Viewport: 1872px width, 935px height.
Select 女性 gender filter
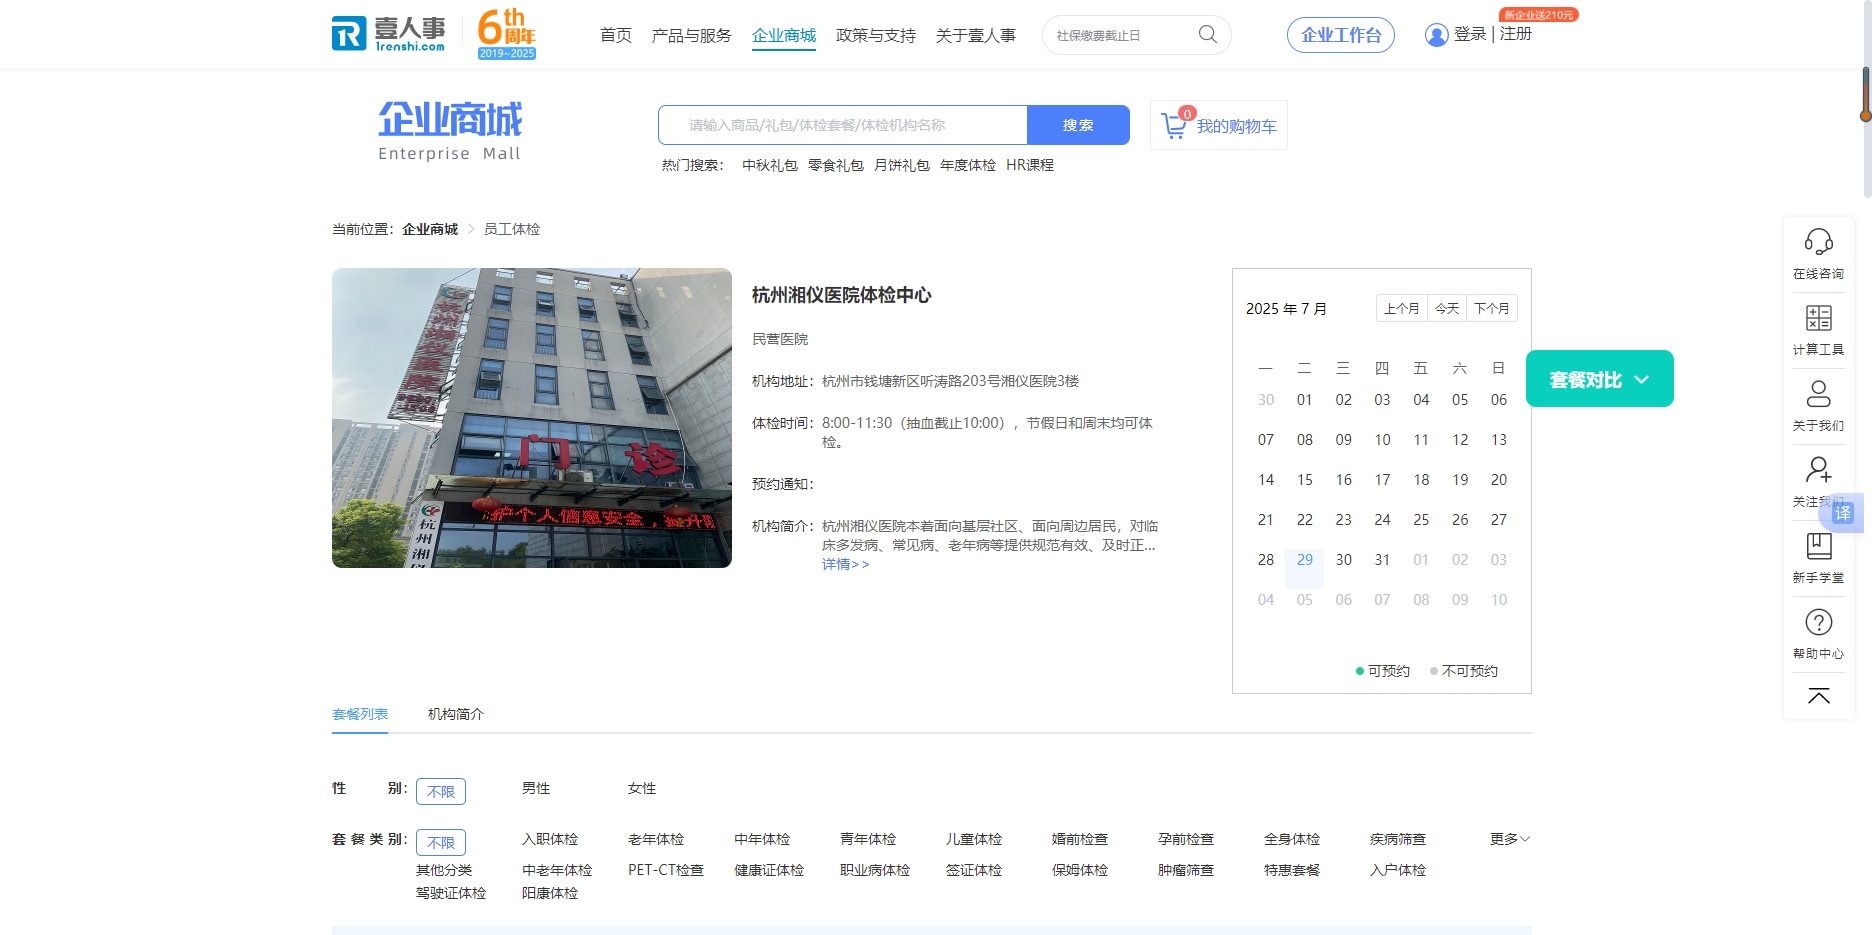click(x=642, y=788)
